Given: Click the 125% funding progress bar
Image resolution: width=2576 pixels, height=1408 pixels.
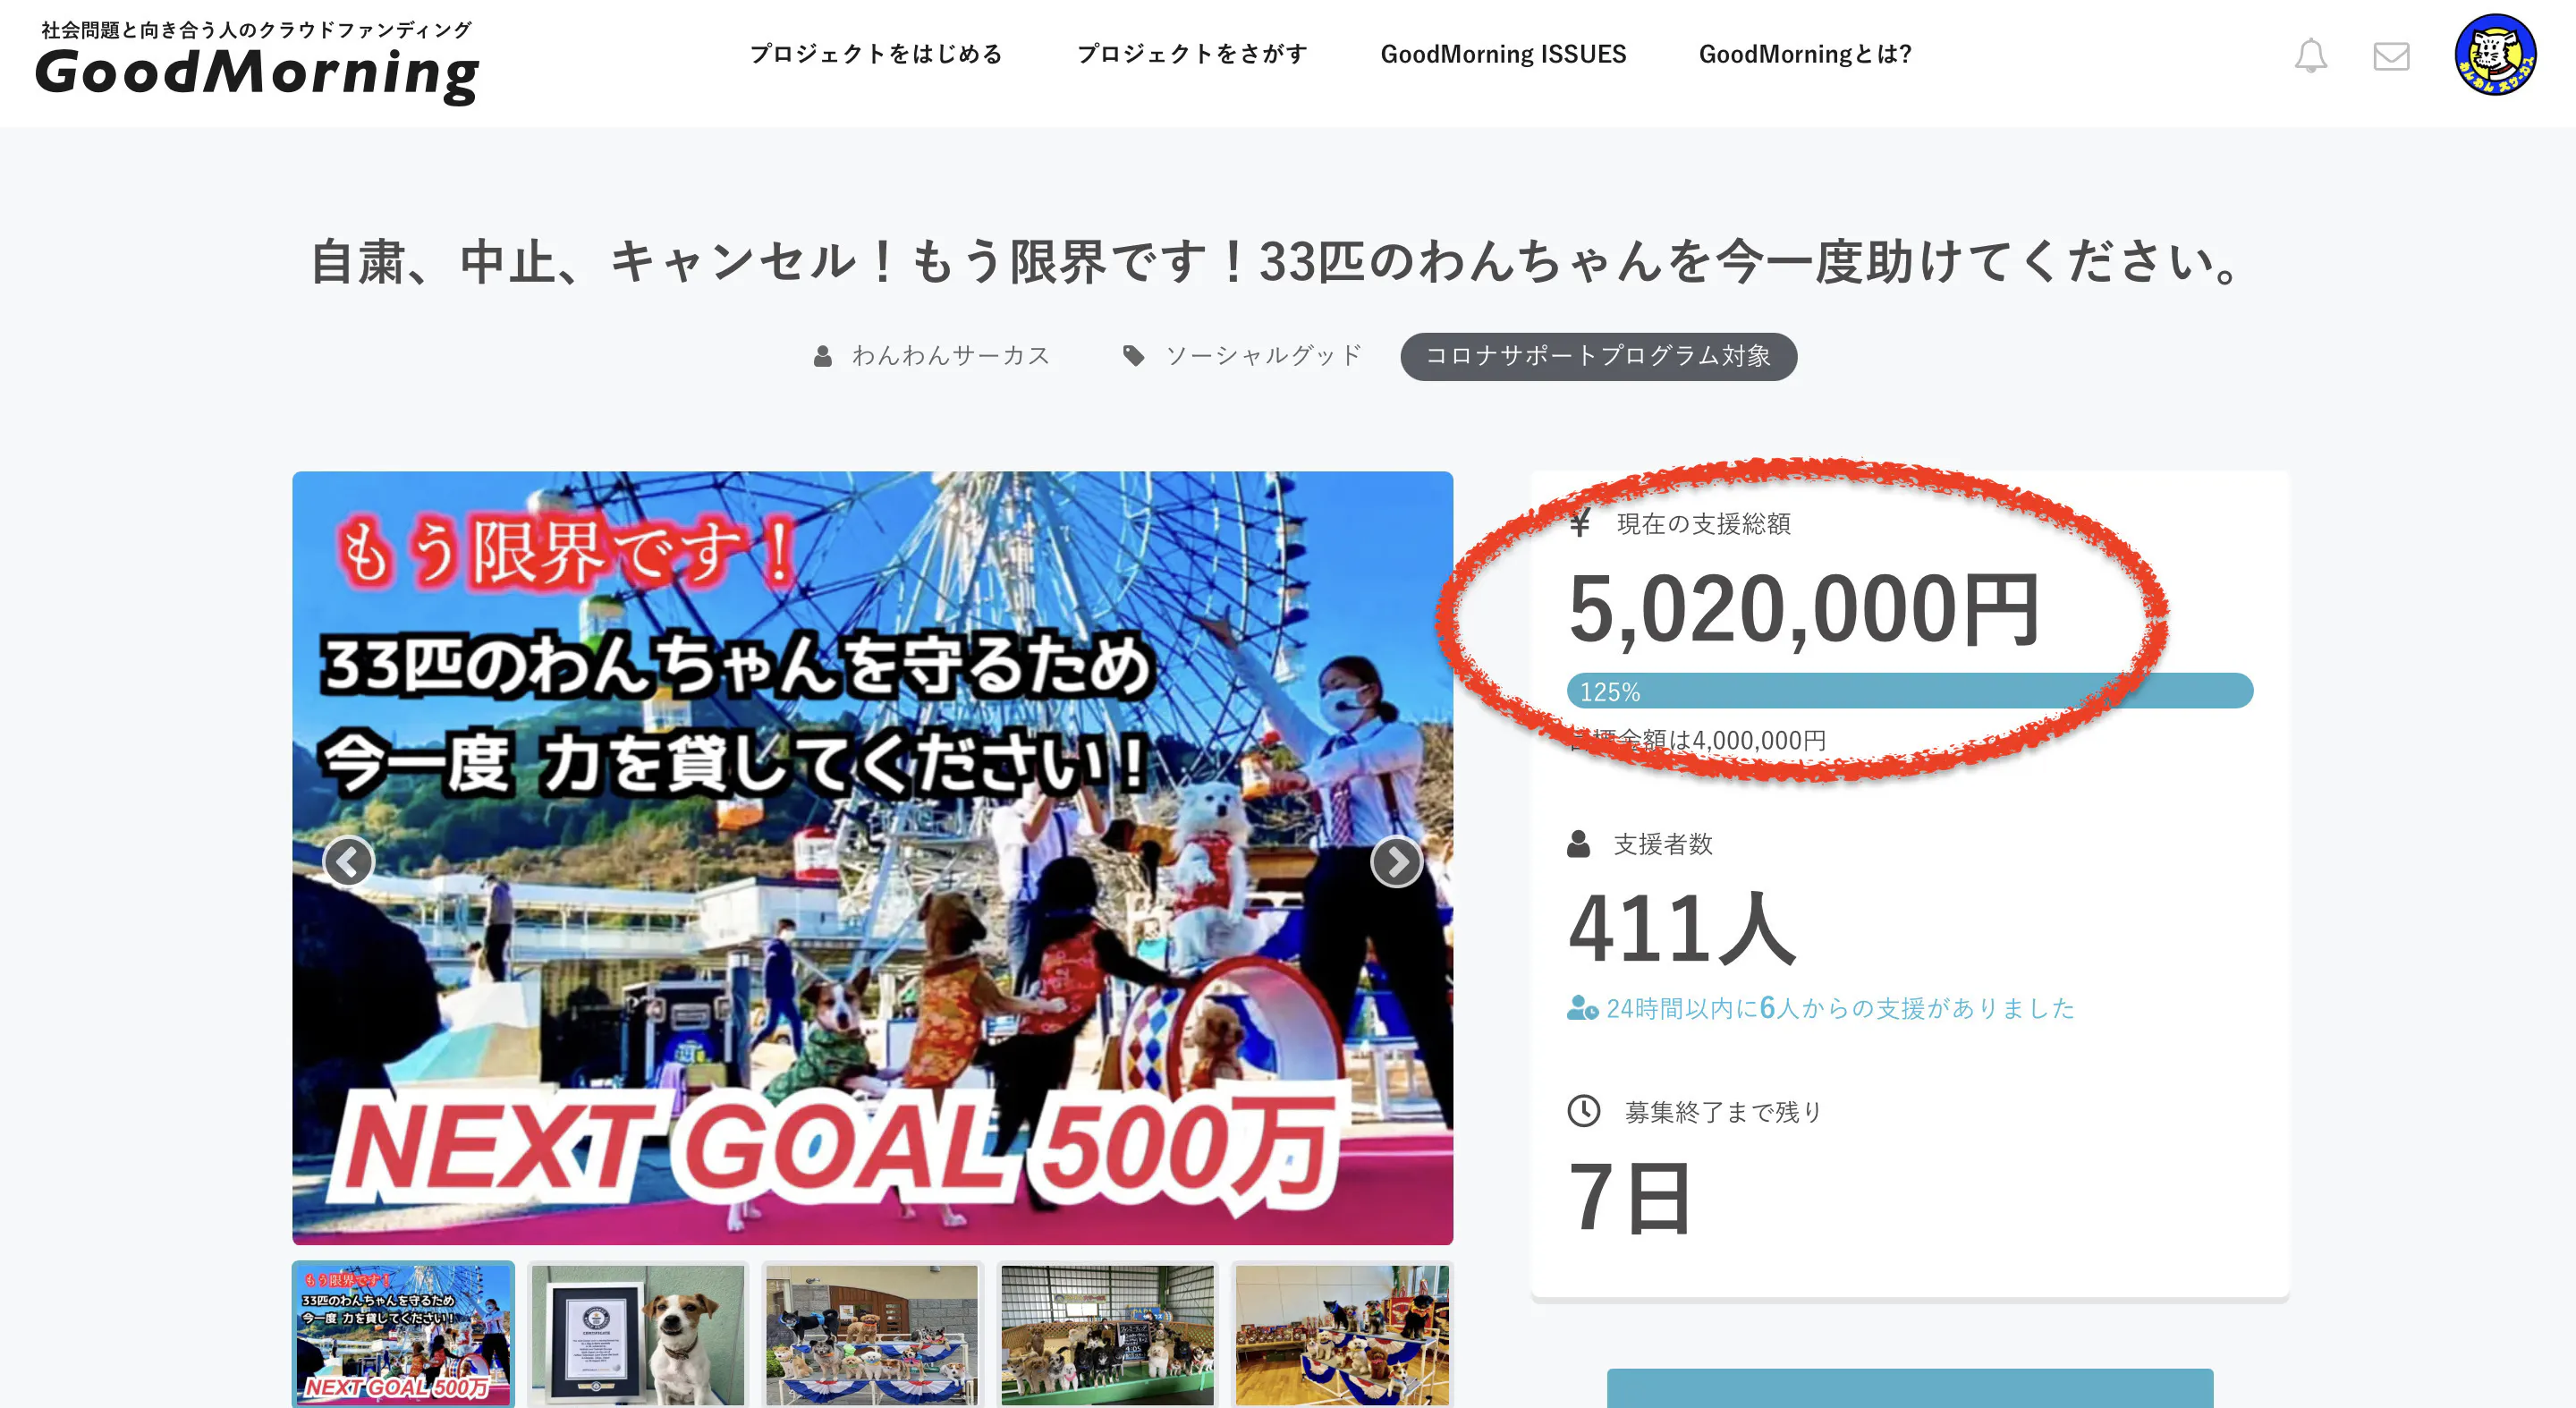Looking at the screenshot, I should [x=1909, y=691].
